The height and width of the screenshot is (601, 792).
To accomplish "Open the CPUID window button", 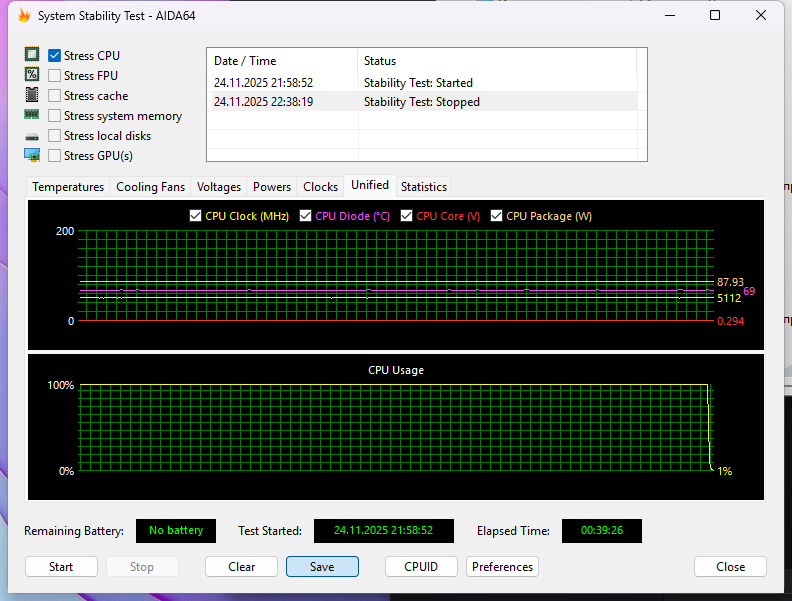I will (421, 567).
